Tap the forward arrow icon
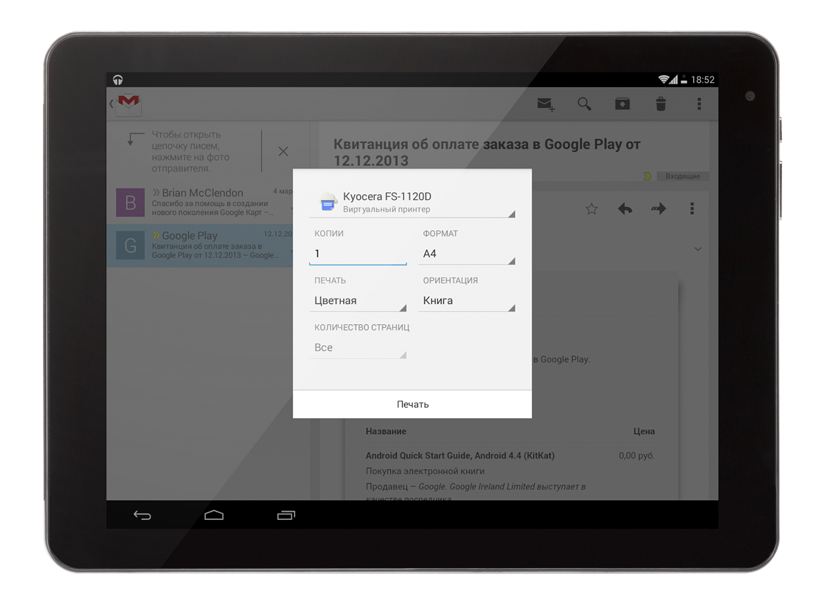The height and width of the screenshot is (602, 825). [658, 209]
